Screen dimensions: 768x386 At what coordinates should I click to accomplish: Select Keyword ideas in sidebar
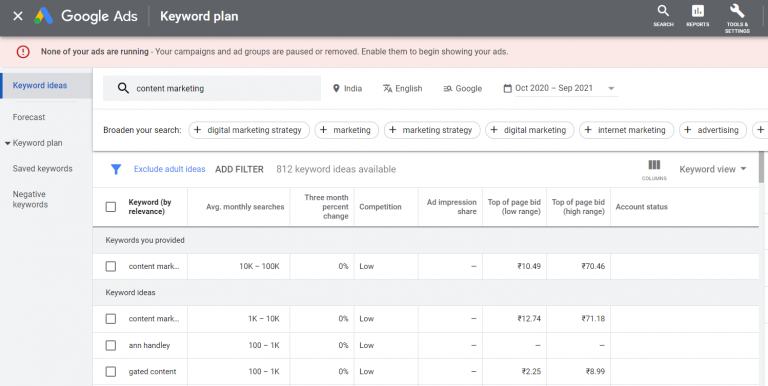pyautogui.click(x=46, y=85)
